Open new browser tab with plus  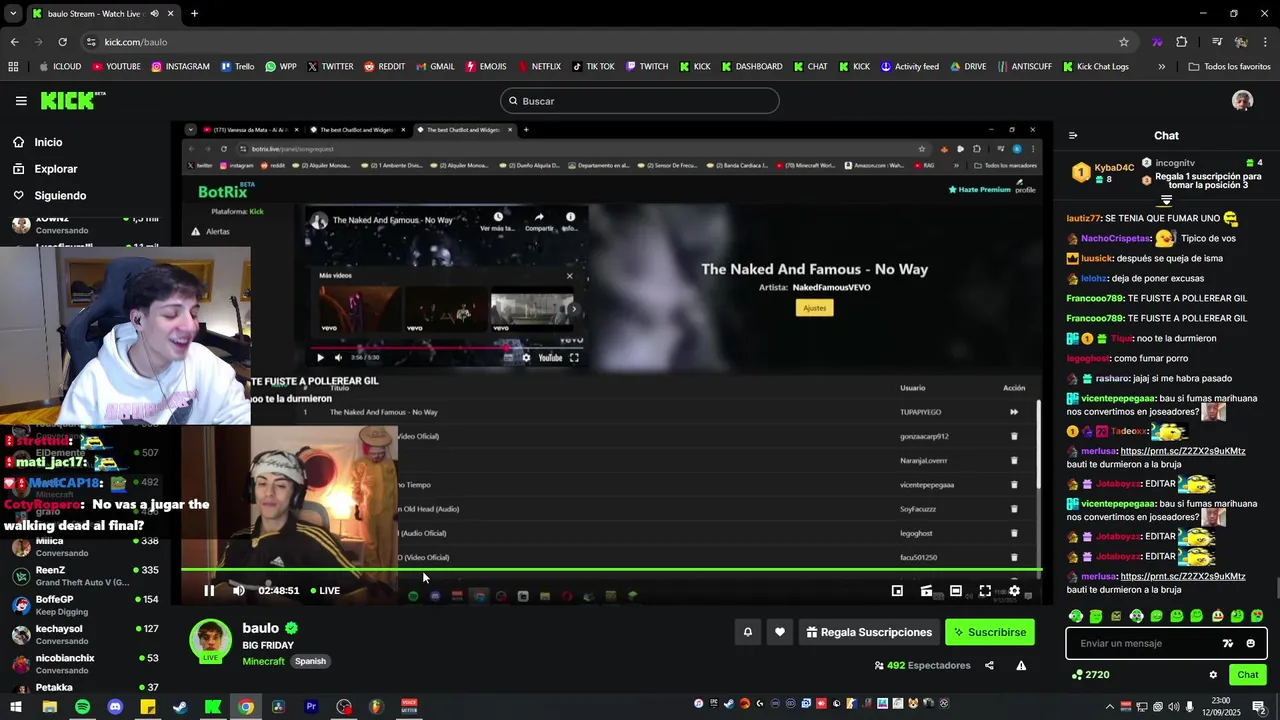coord(194,14)
